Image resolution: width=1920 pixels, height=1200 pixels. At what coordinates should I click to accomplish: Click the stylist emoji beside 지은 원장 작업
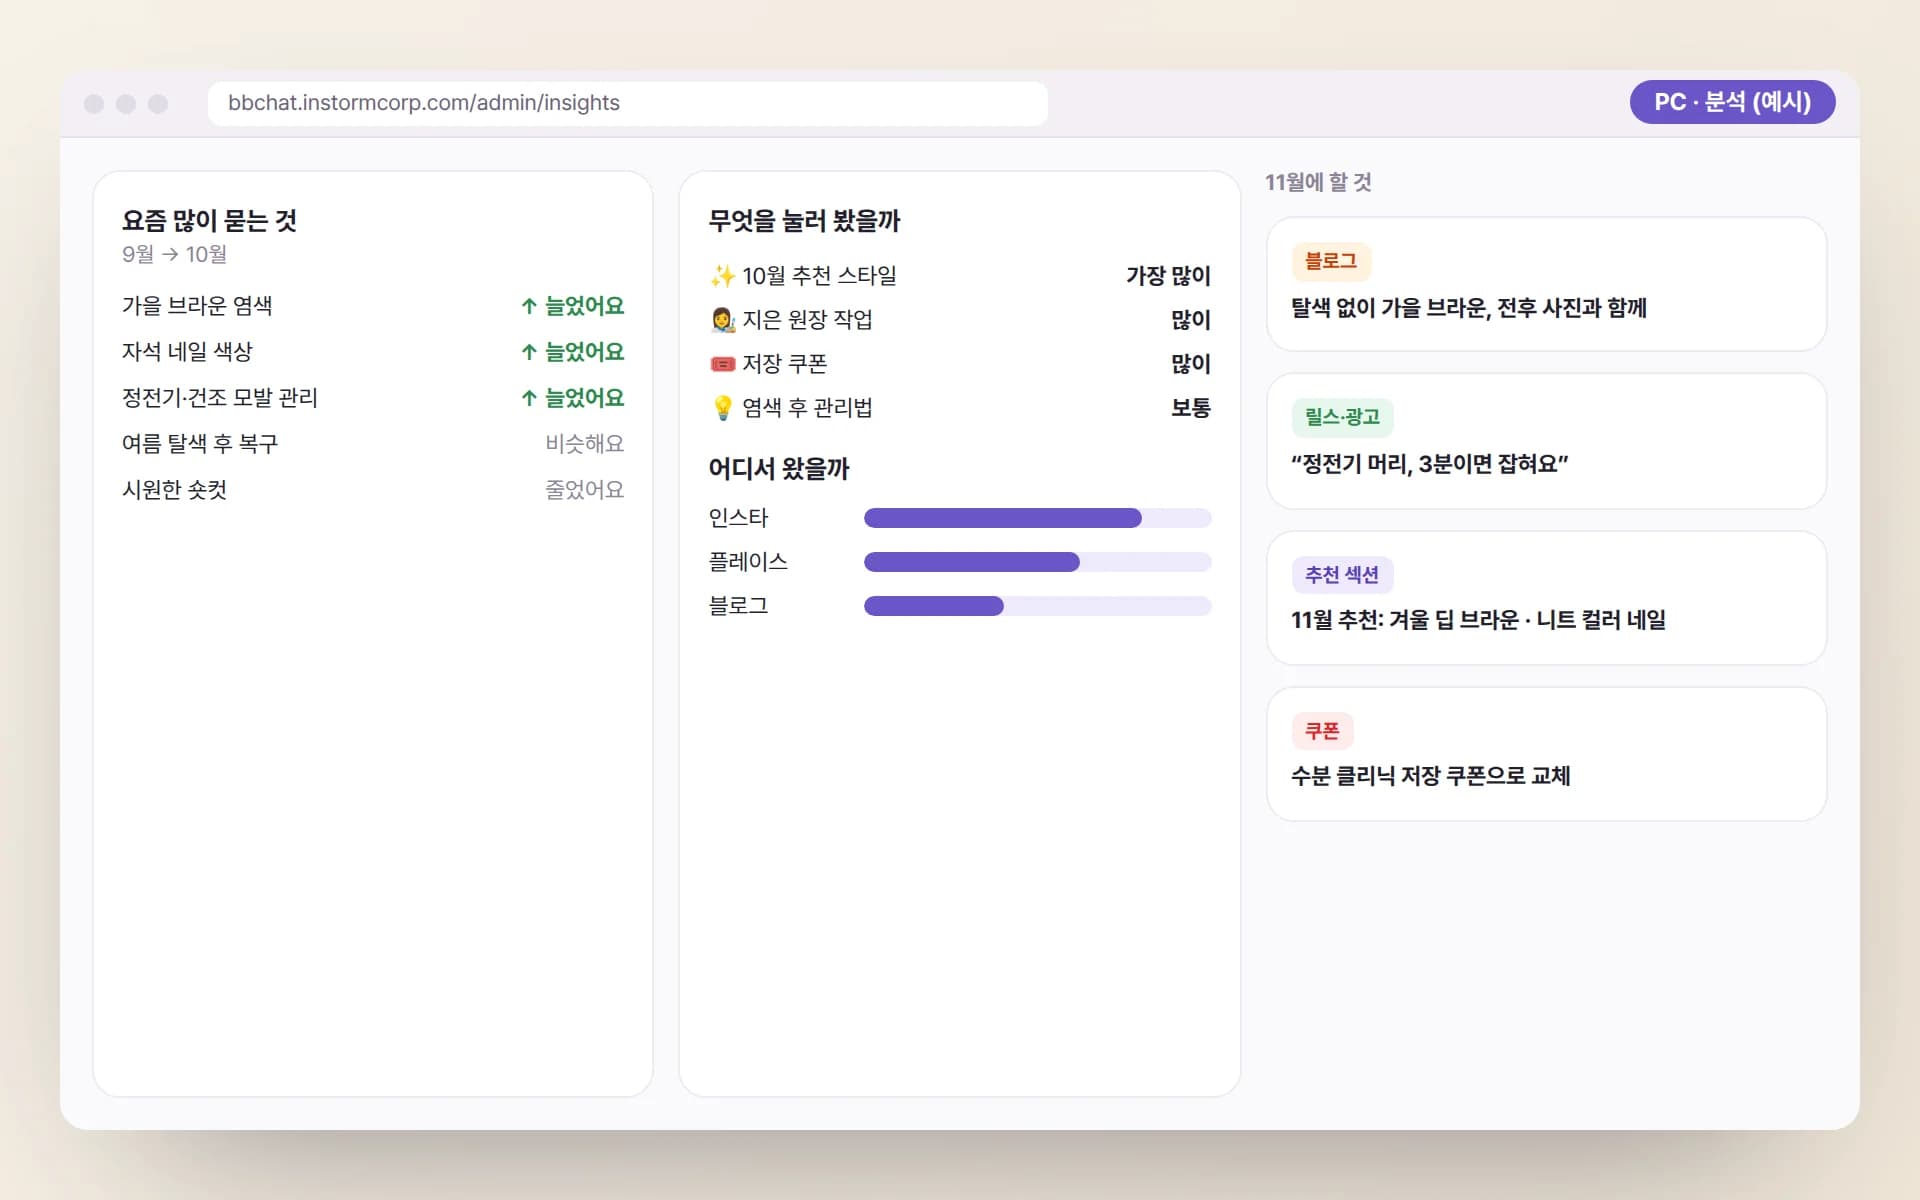722,320
